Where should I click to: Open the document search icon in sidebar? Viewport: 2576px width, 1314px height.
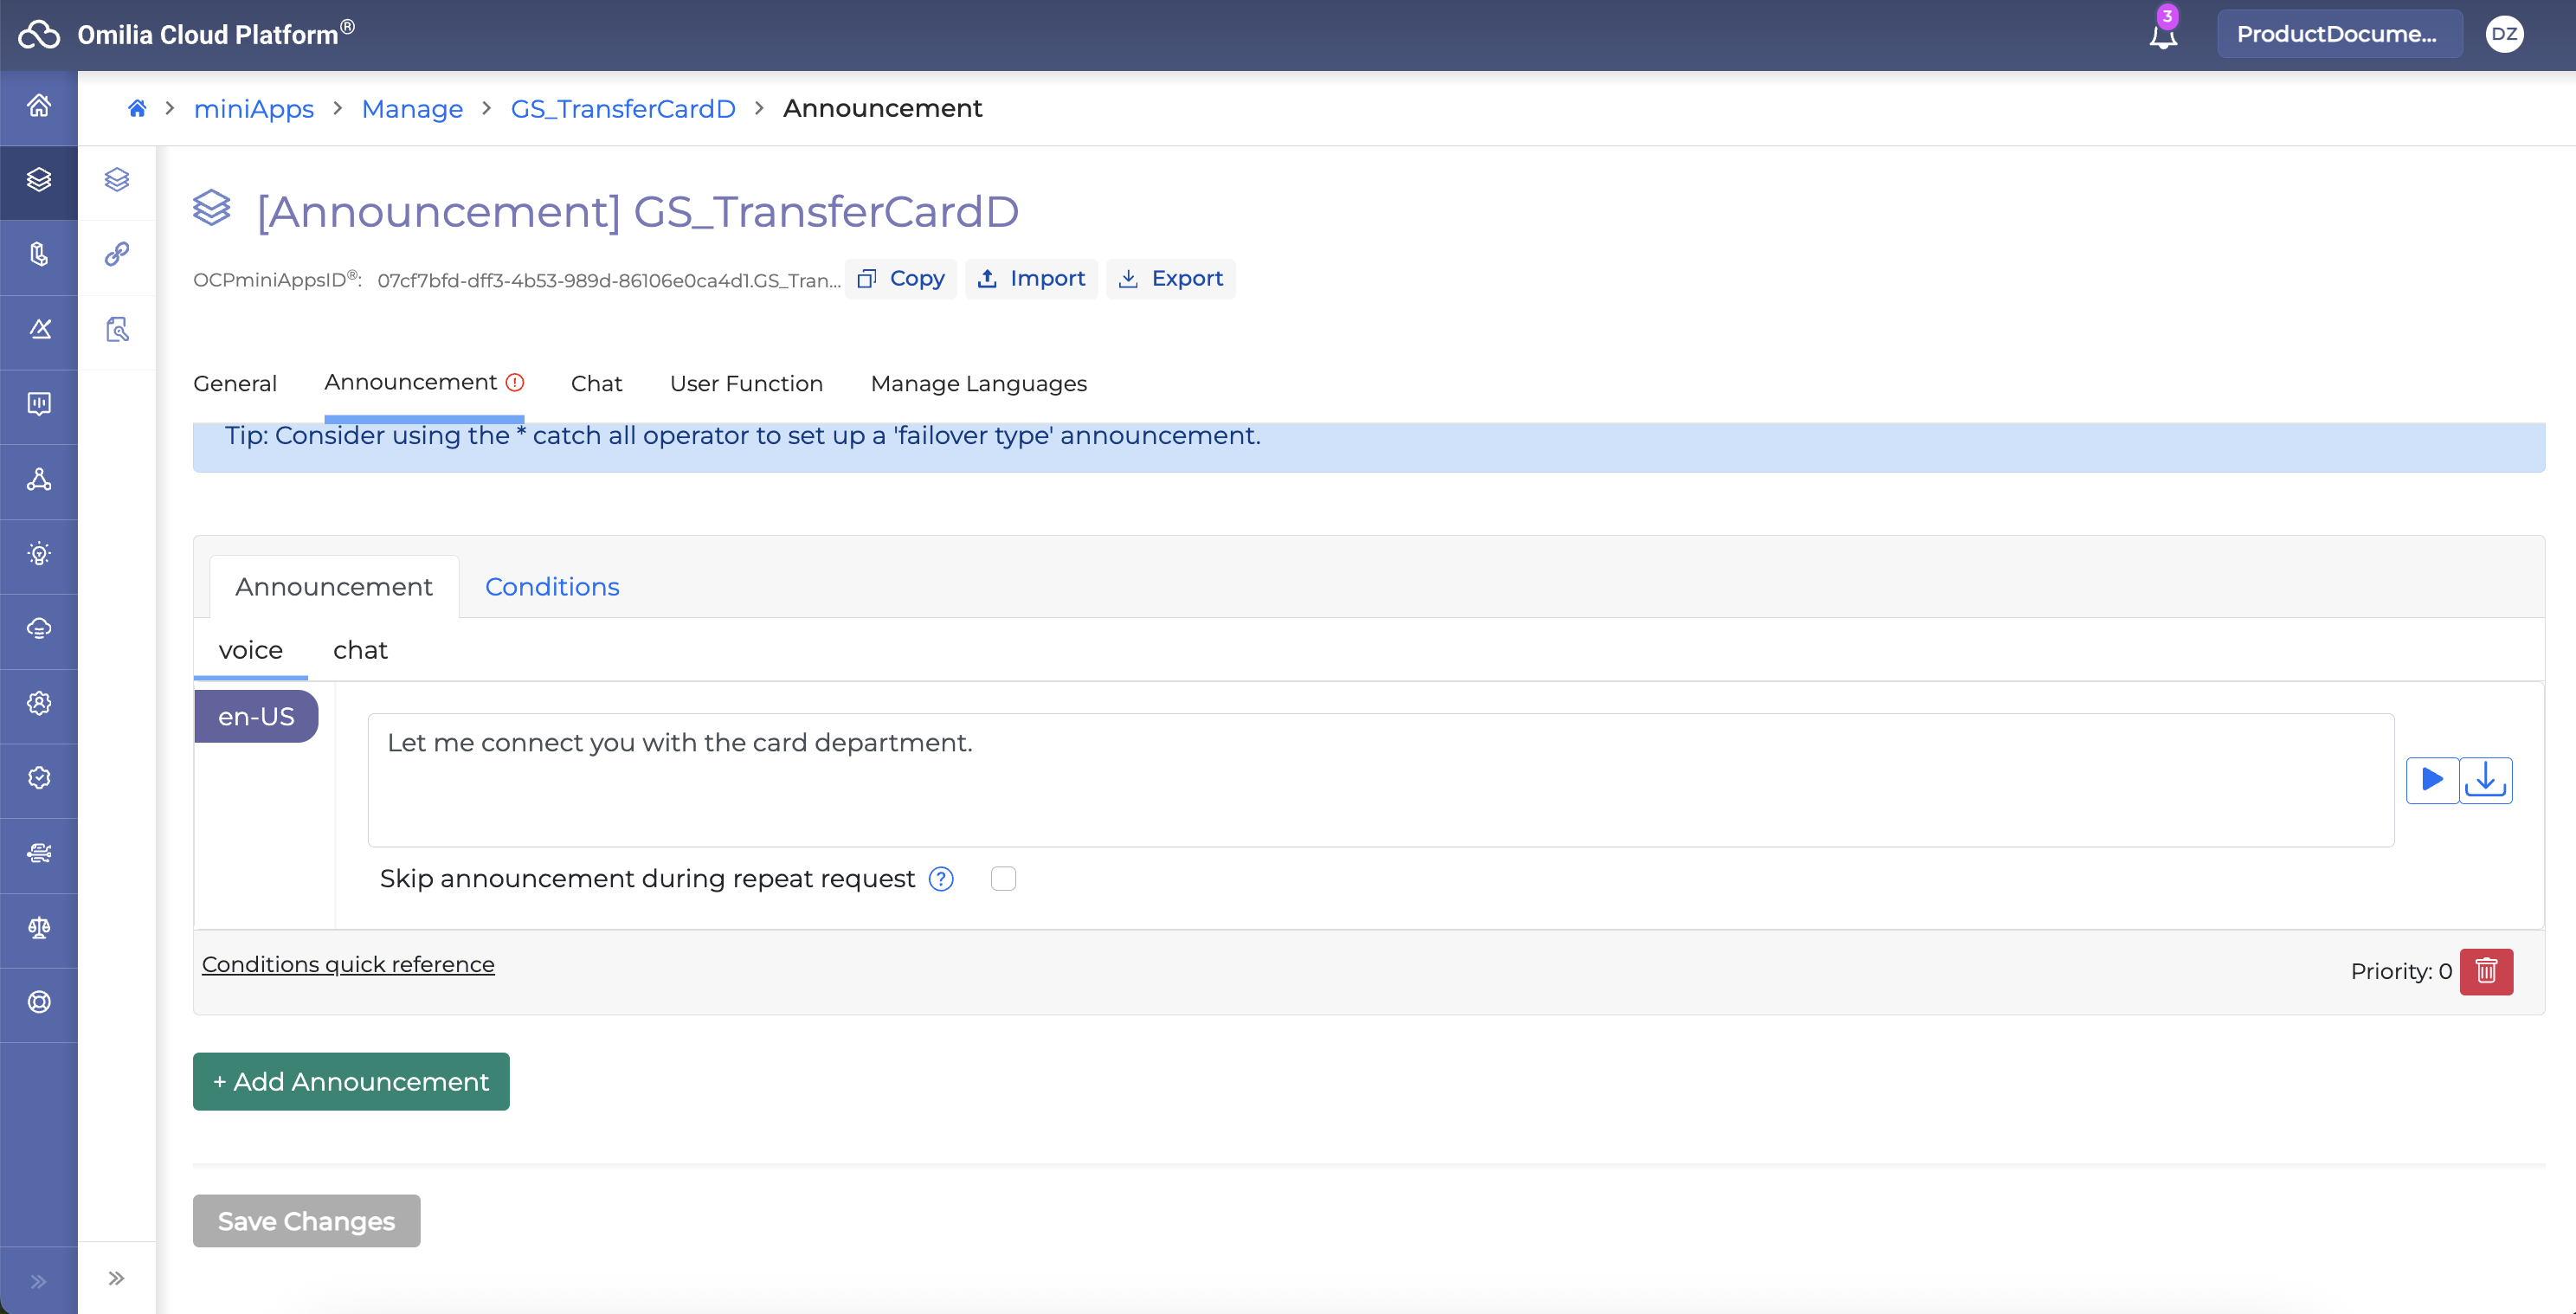pos(117,329)
